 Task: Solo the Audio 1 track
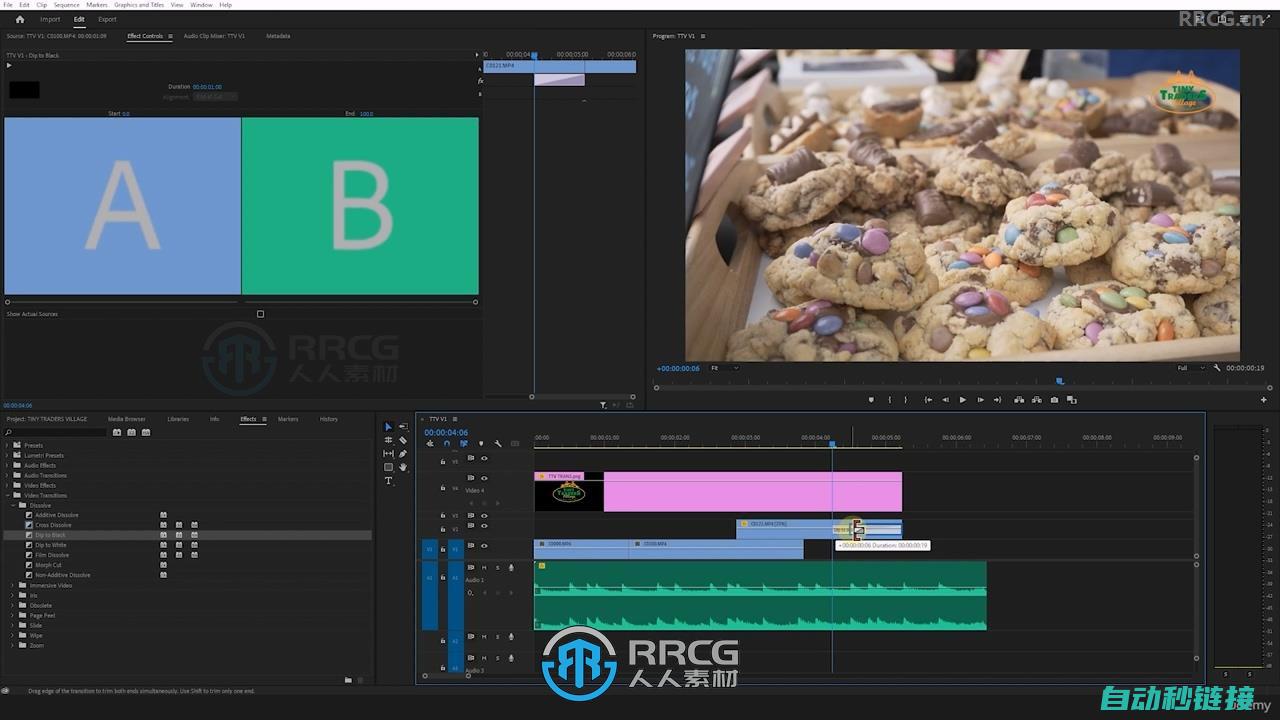pyautogui.click(x=497, y=567)
